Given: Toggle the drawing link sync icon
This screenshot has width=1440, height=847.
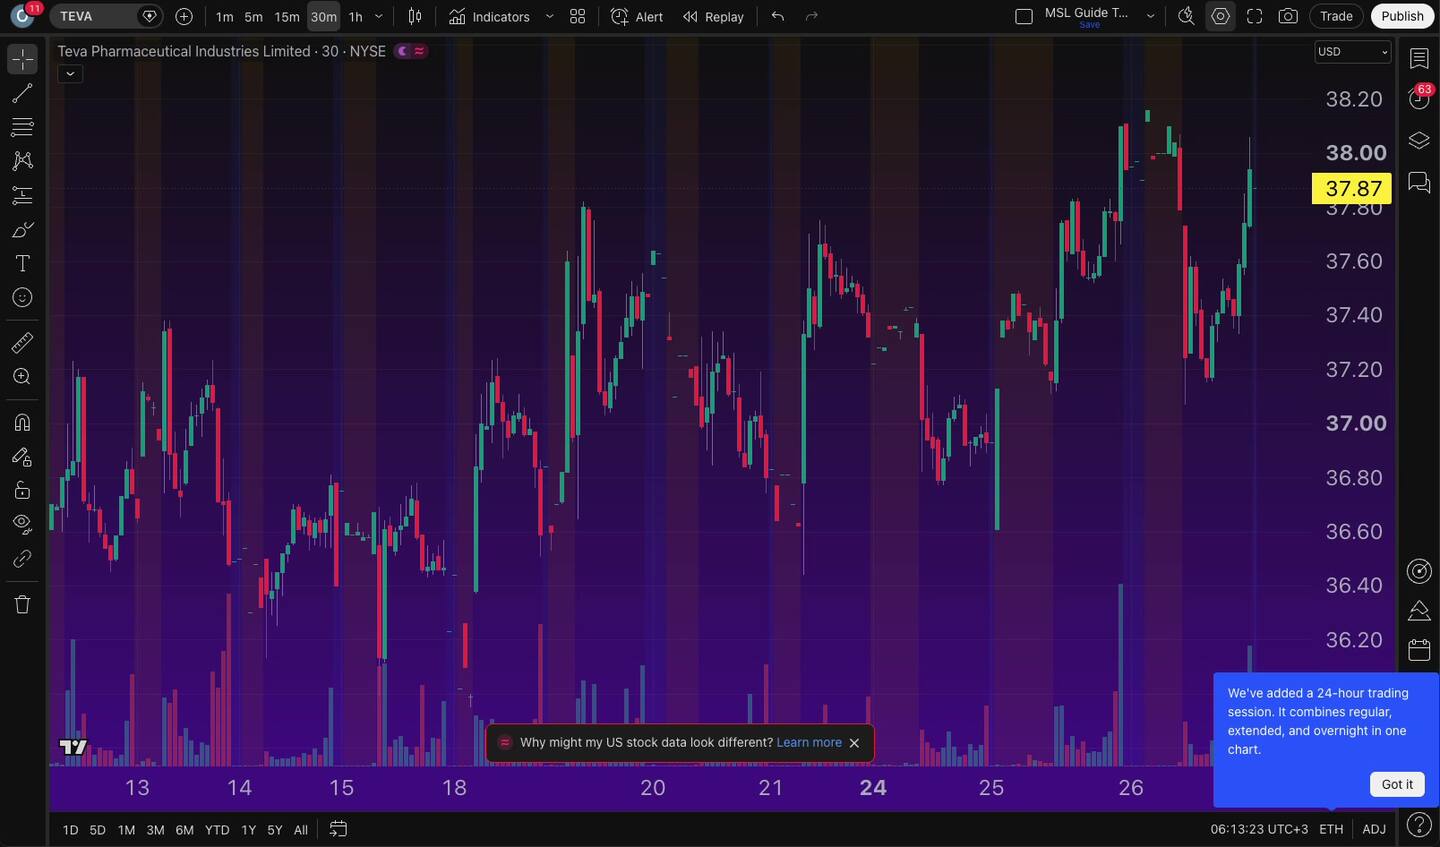Looking at the screenshot, I should (x=22, y=558).
